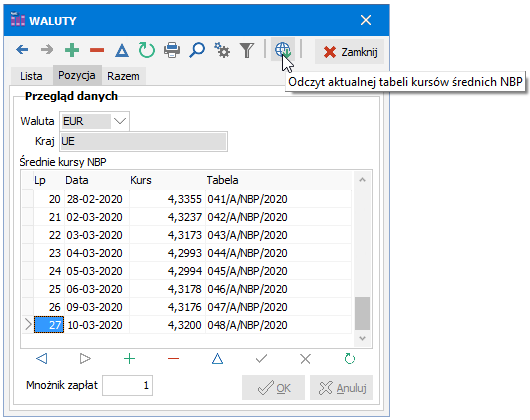Expand the Waluta EUR dropdown

pyautogui.click(x=120, y=121)
